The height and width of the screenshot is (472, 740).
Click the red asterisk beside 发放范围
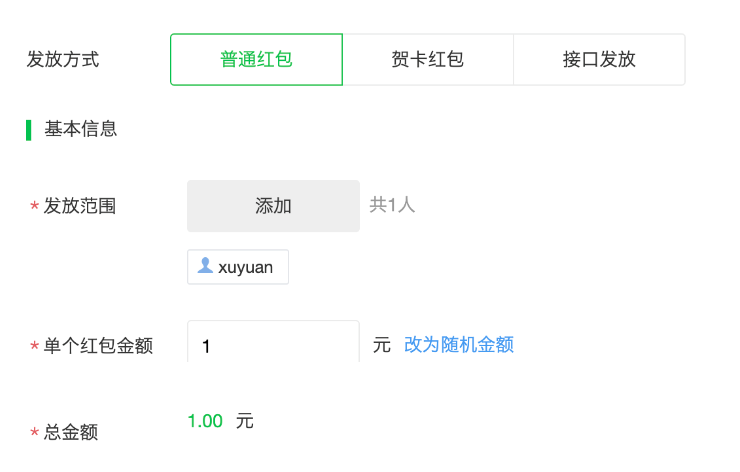[x=34, y=206]
